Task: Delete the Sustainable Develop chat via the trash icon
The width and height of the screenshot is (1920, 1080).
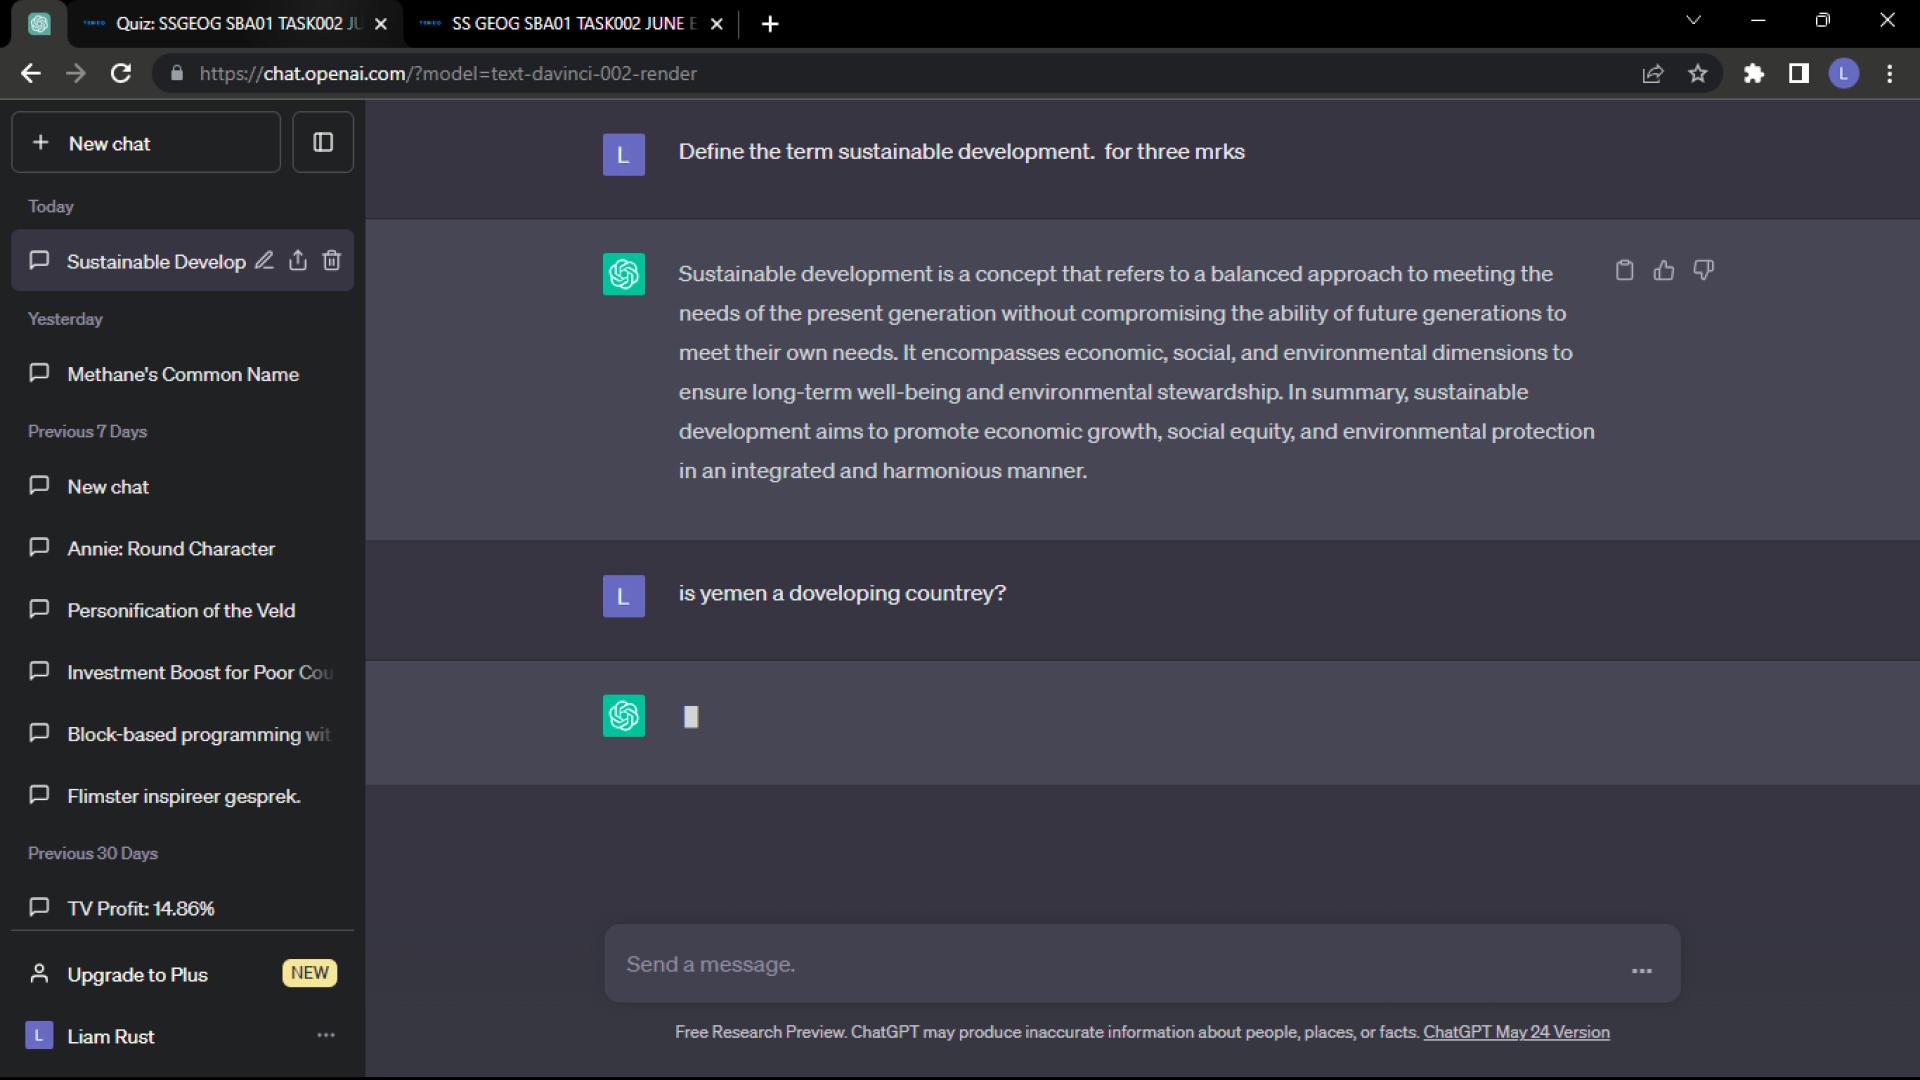Action: 332,261
